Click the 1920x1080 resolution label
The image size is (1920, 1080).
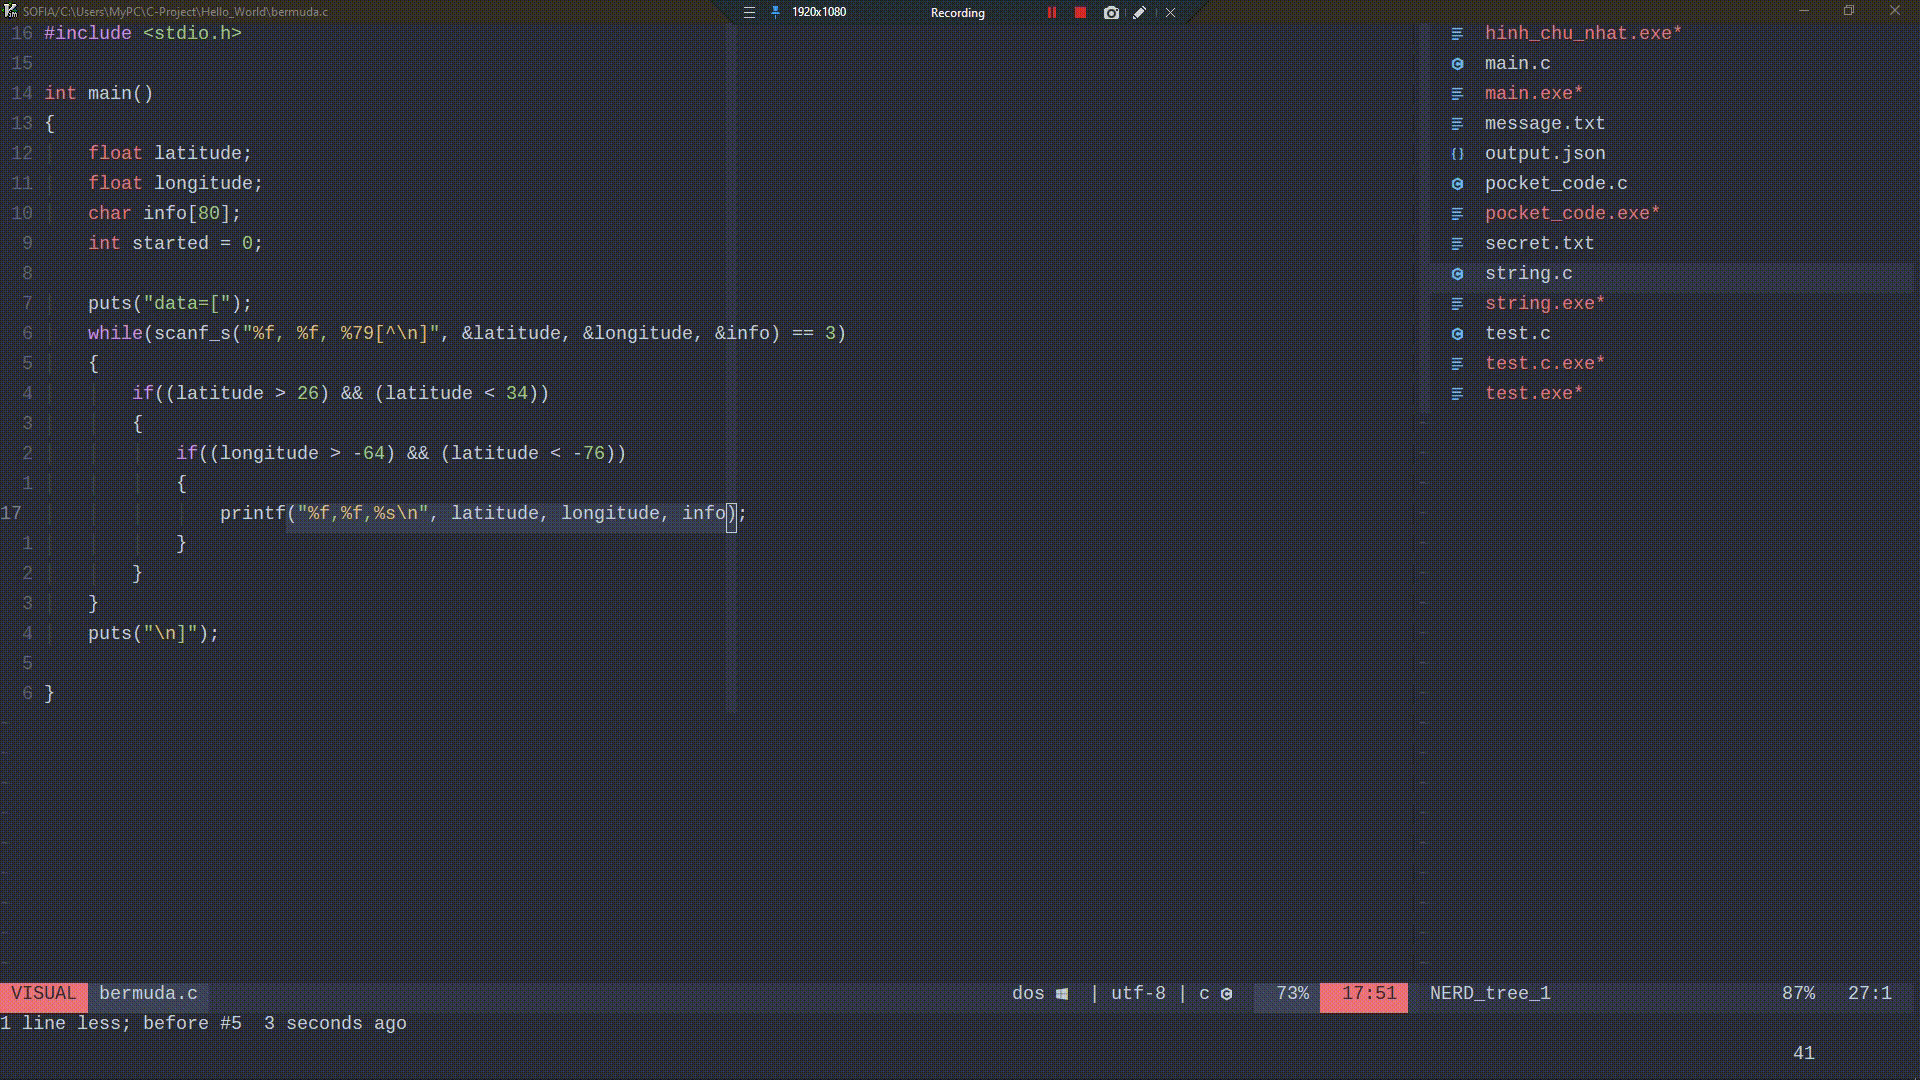[818, 12]
